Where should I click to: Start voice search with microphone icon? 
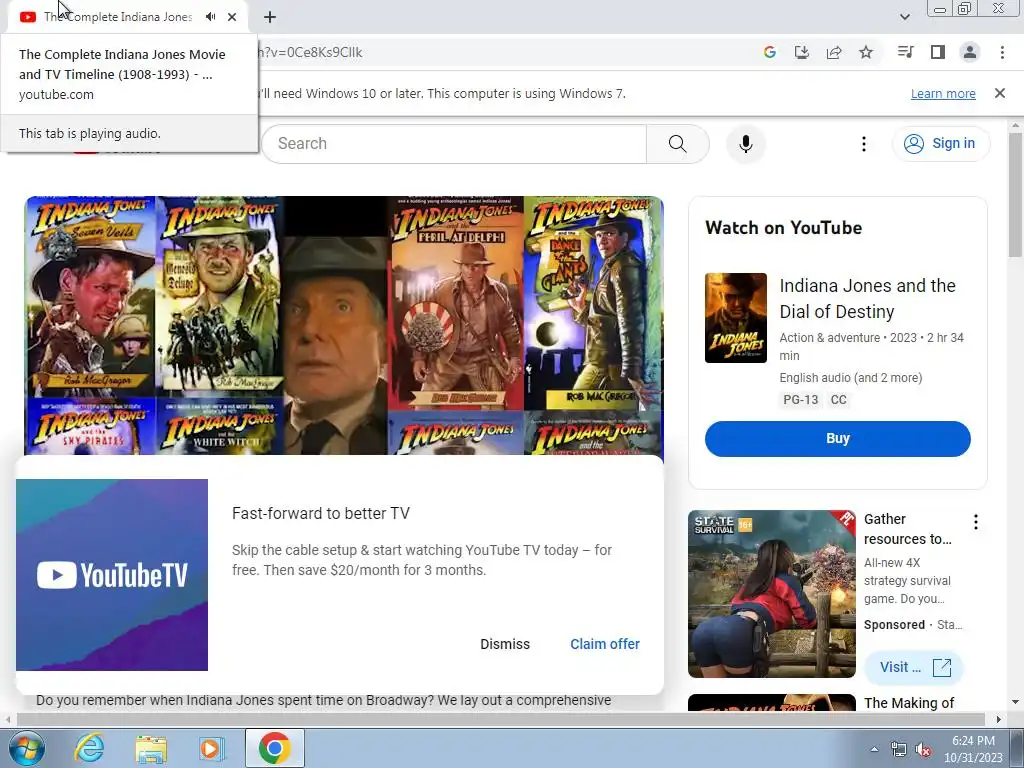[x=746, y=144]
